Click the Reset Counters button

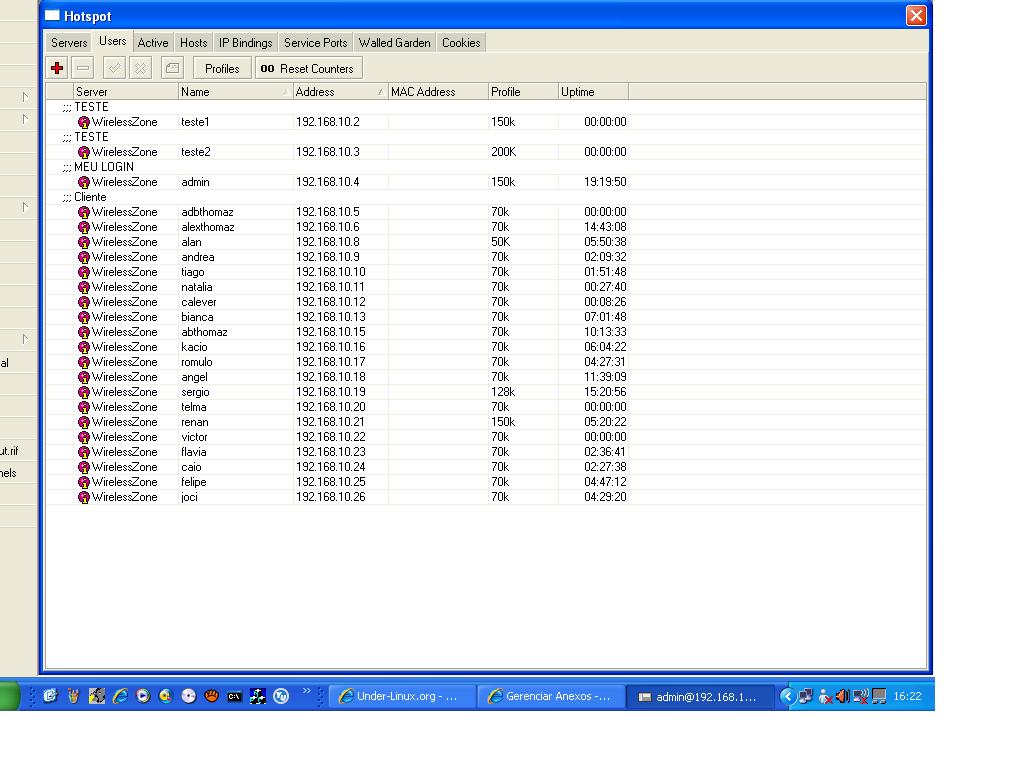[309, 69]
